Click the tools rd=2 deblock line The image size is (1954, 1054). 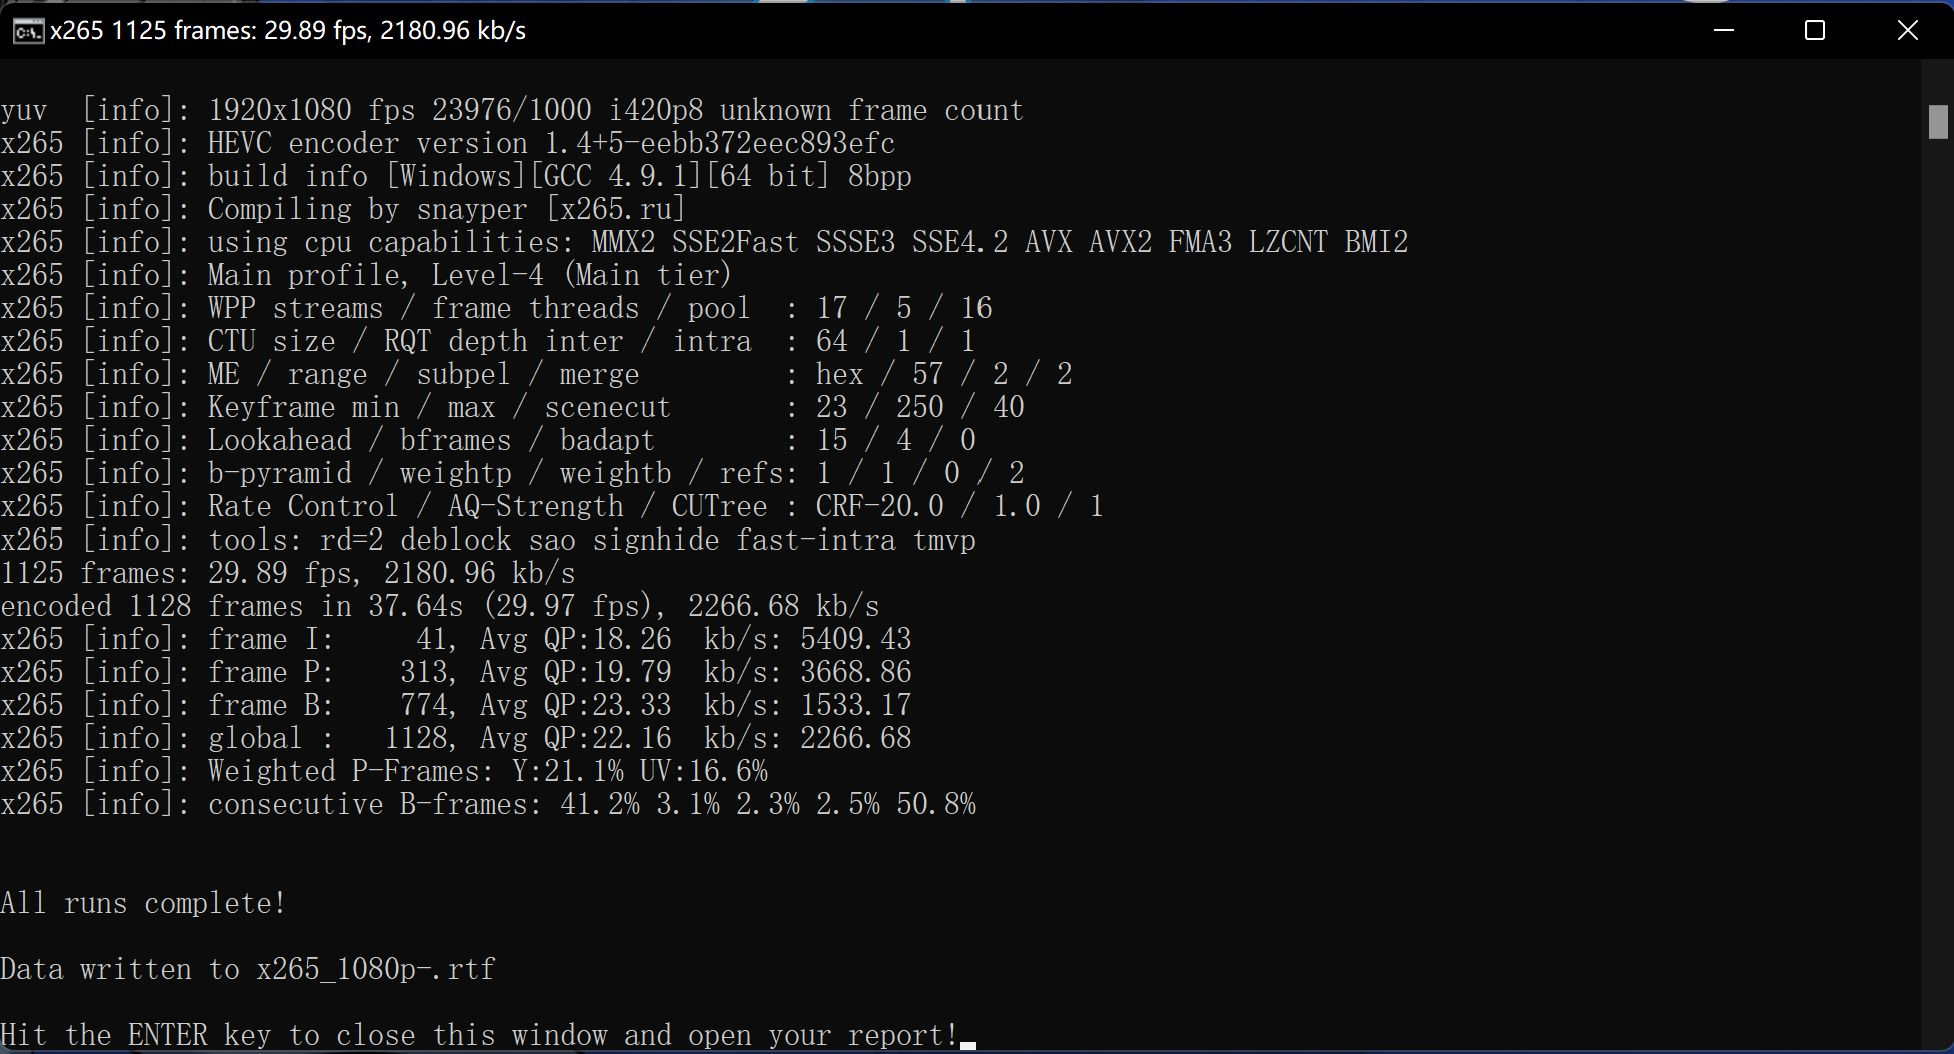tap(488, 540)
